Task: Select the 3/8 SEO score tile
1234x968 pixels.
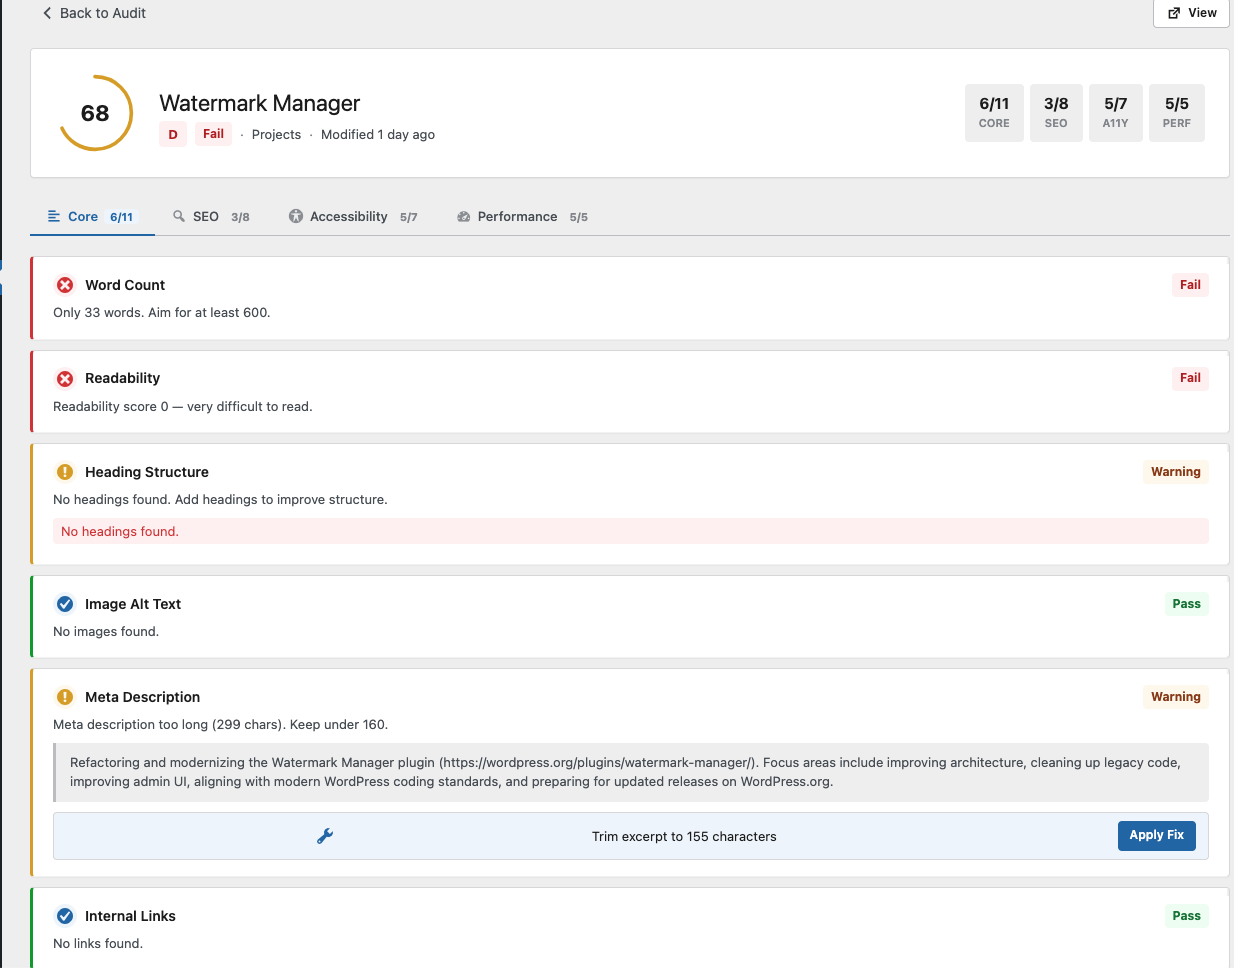Action: [x=1056, y=113]
